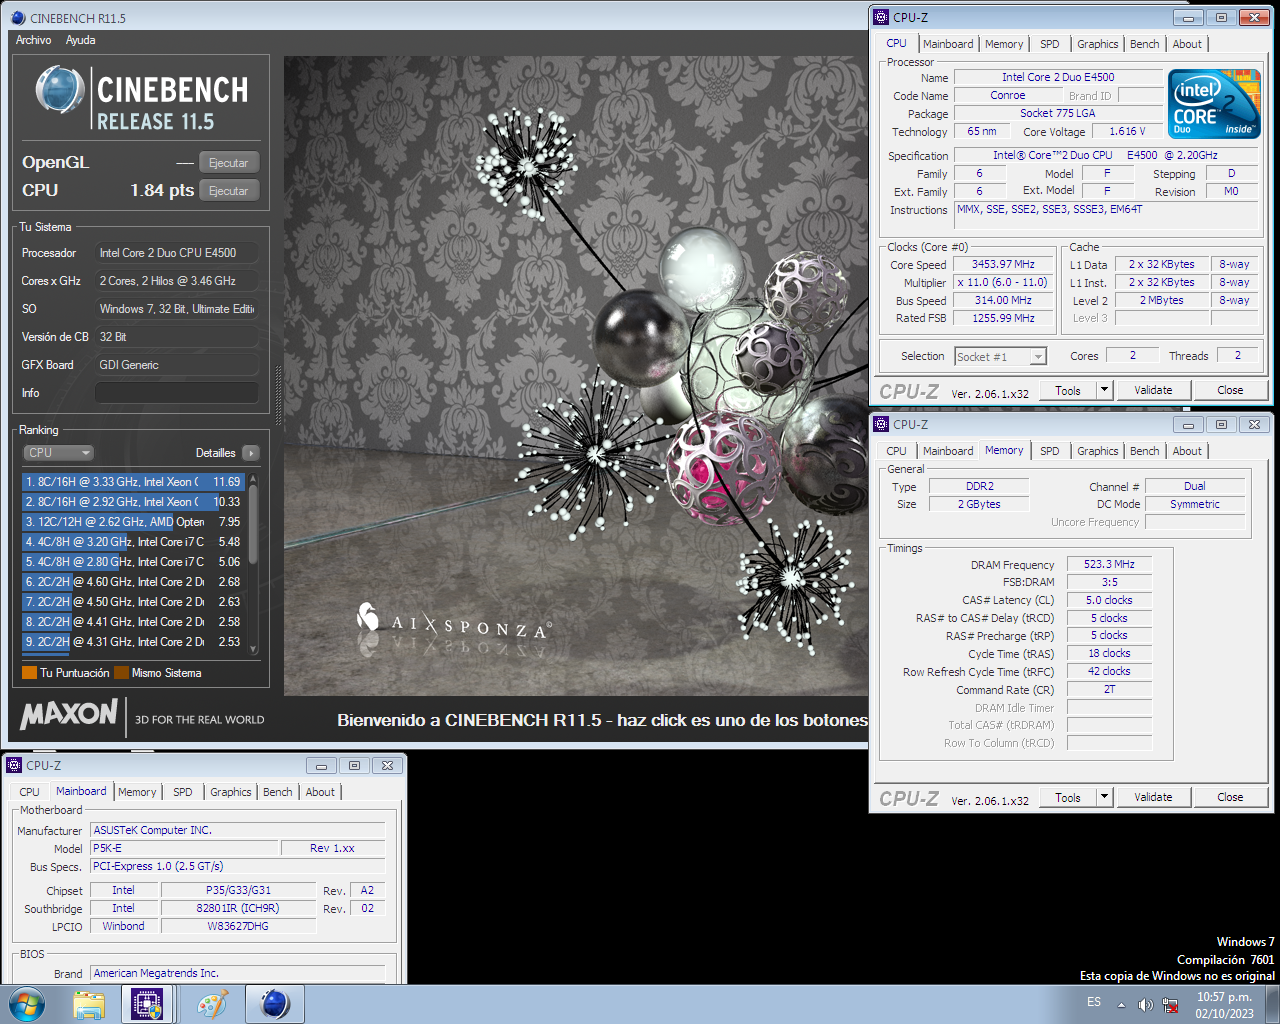1280x1024 pixels.
Task: Click the network tray icon
Action: click(x=1170, y=1004)
